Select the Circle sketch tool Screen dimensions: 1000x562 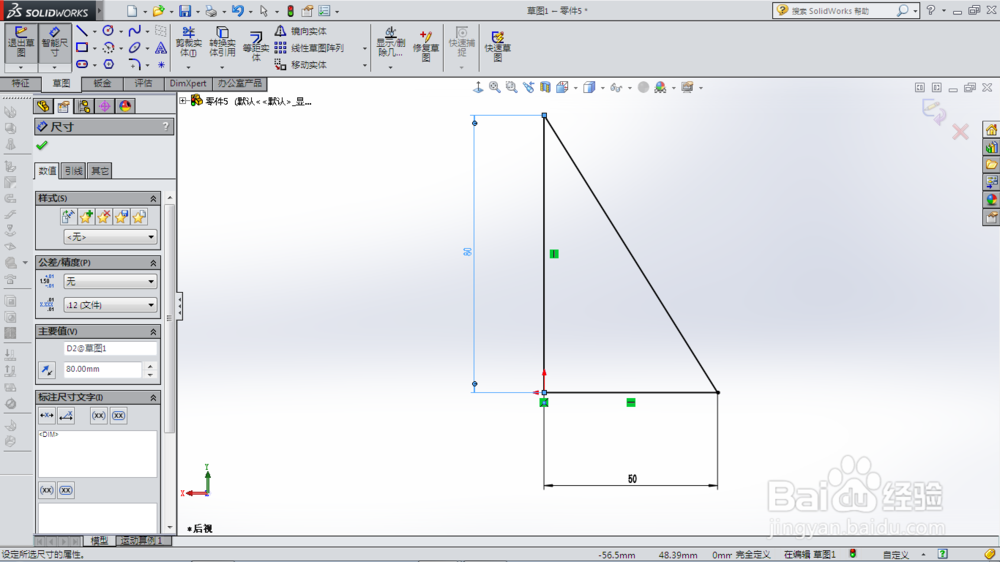pyautogui.click(x=108, y=31)
